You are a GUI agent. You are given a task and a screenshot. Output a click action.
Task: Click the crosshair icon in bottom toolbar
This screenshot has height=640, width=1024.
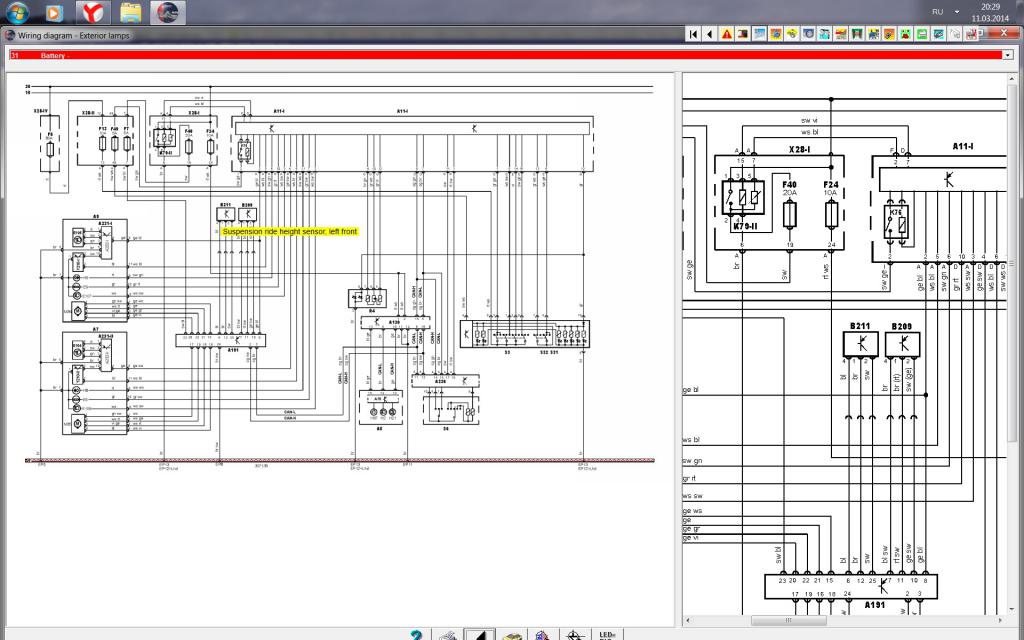pos(575,635)
